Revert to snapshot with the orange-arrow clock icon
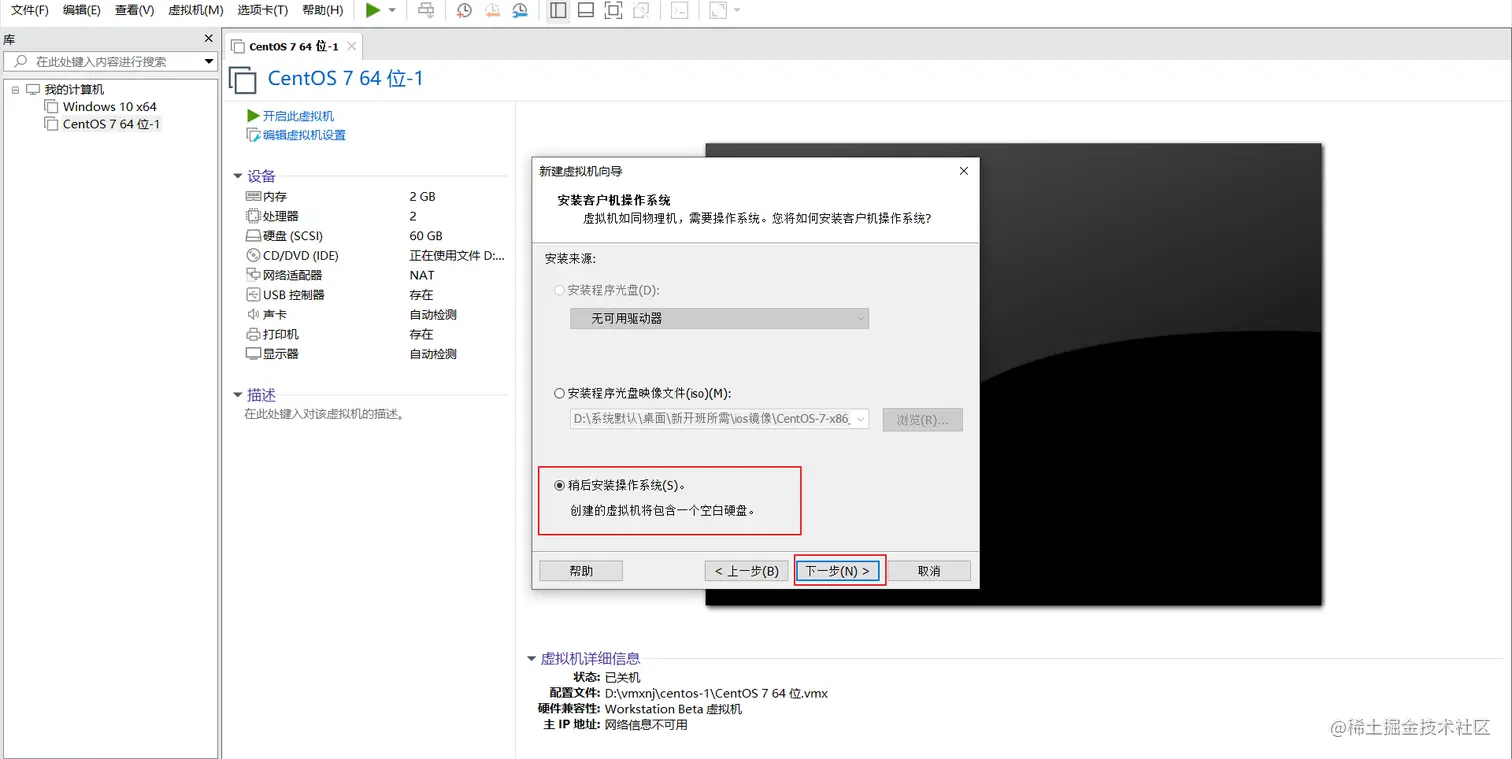 pos(490,11)
